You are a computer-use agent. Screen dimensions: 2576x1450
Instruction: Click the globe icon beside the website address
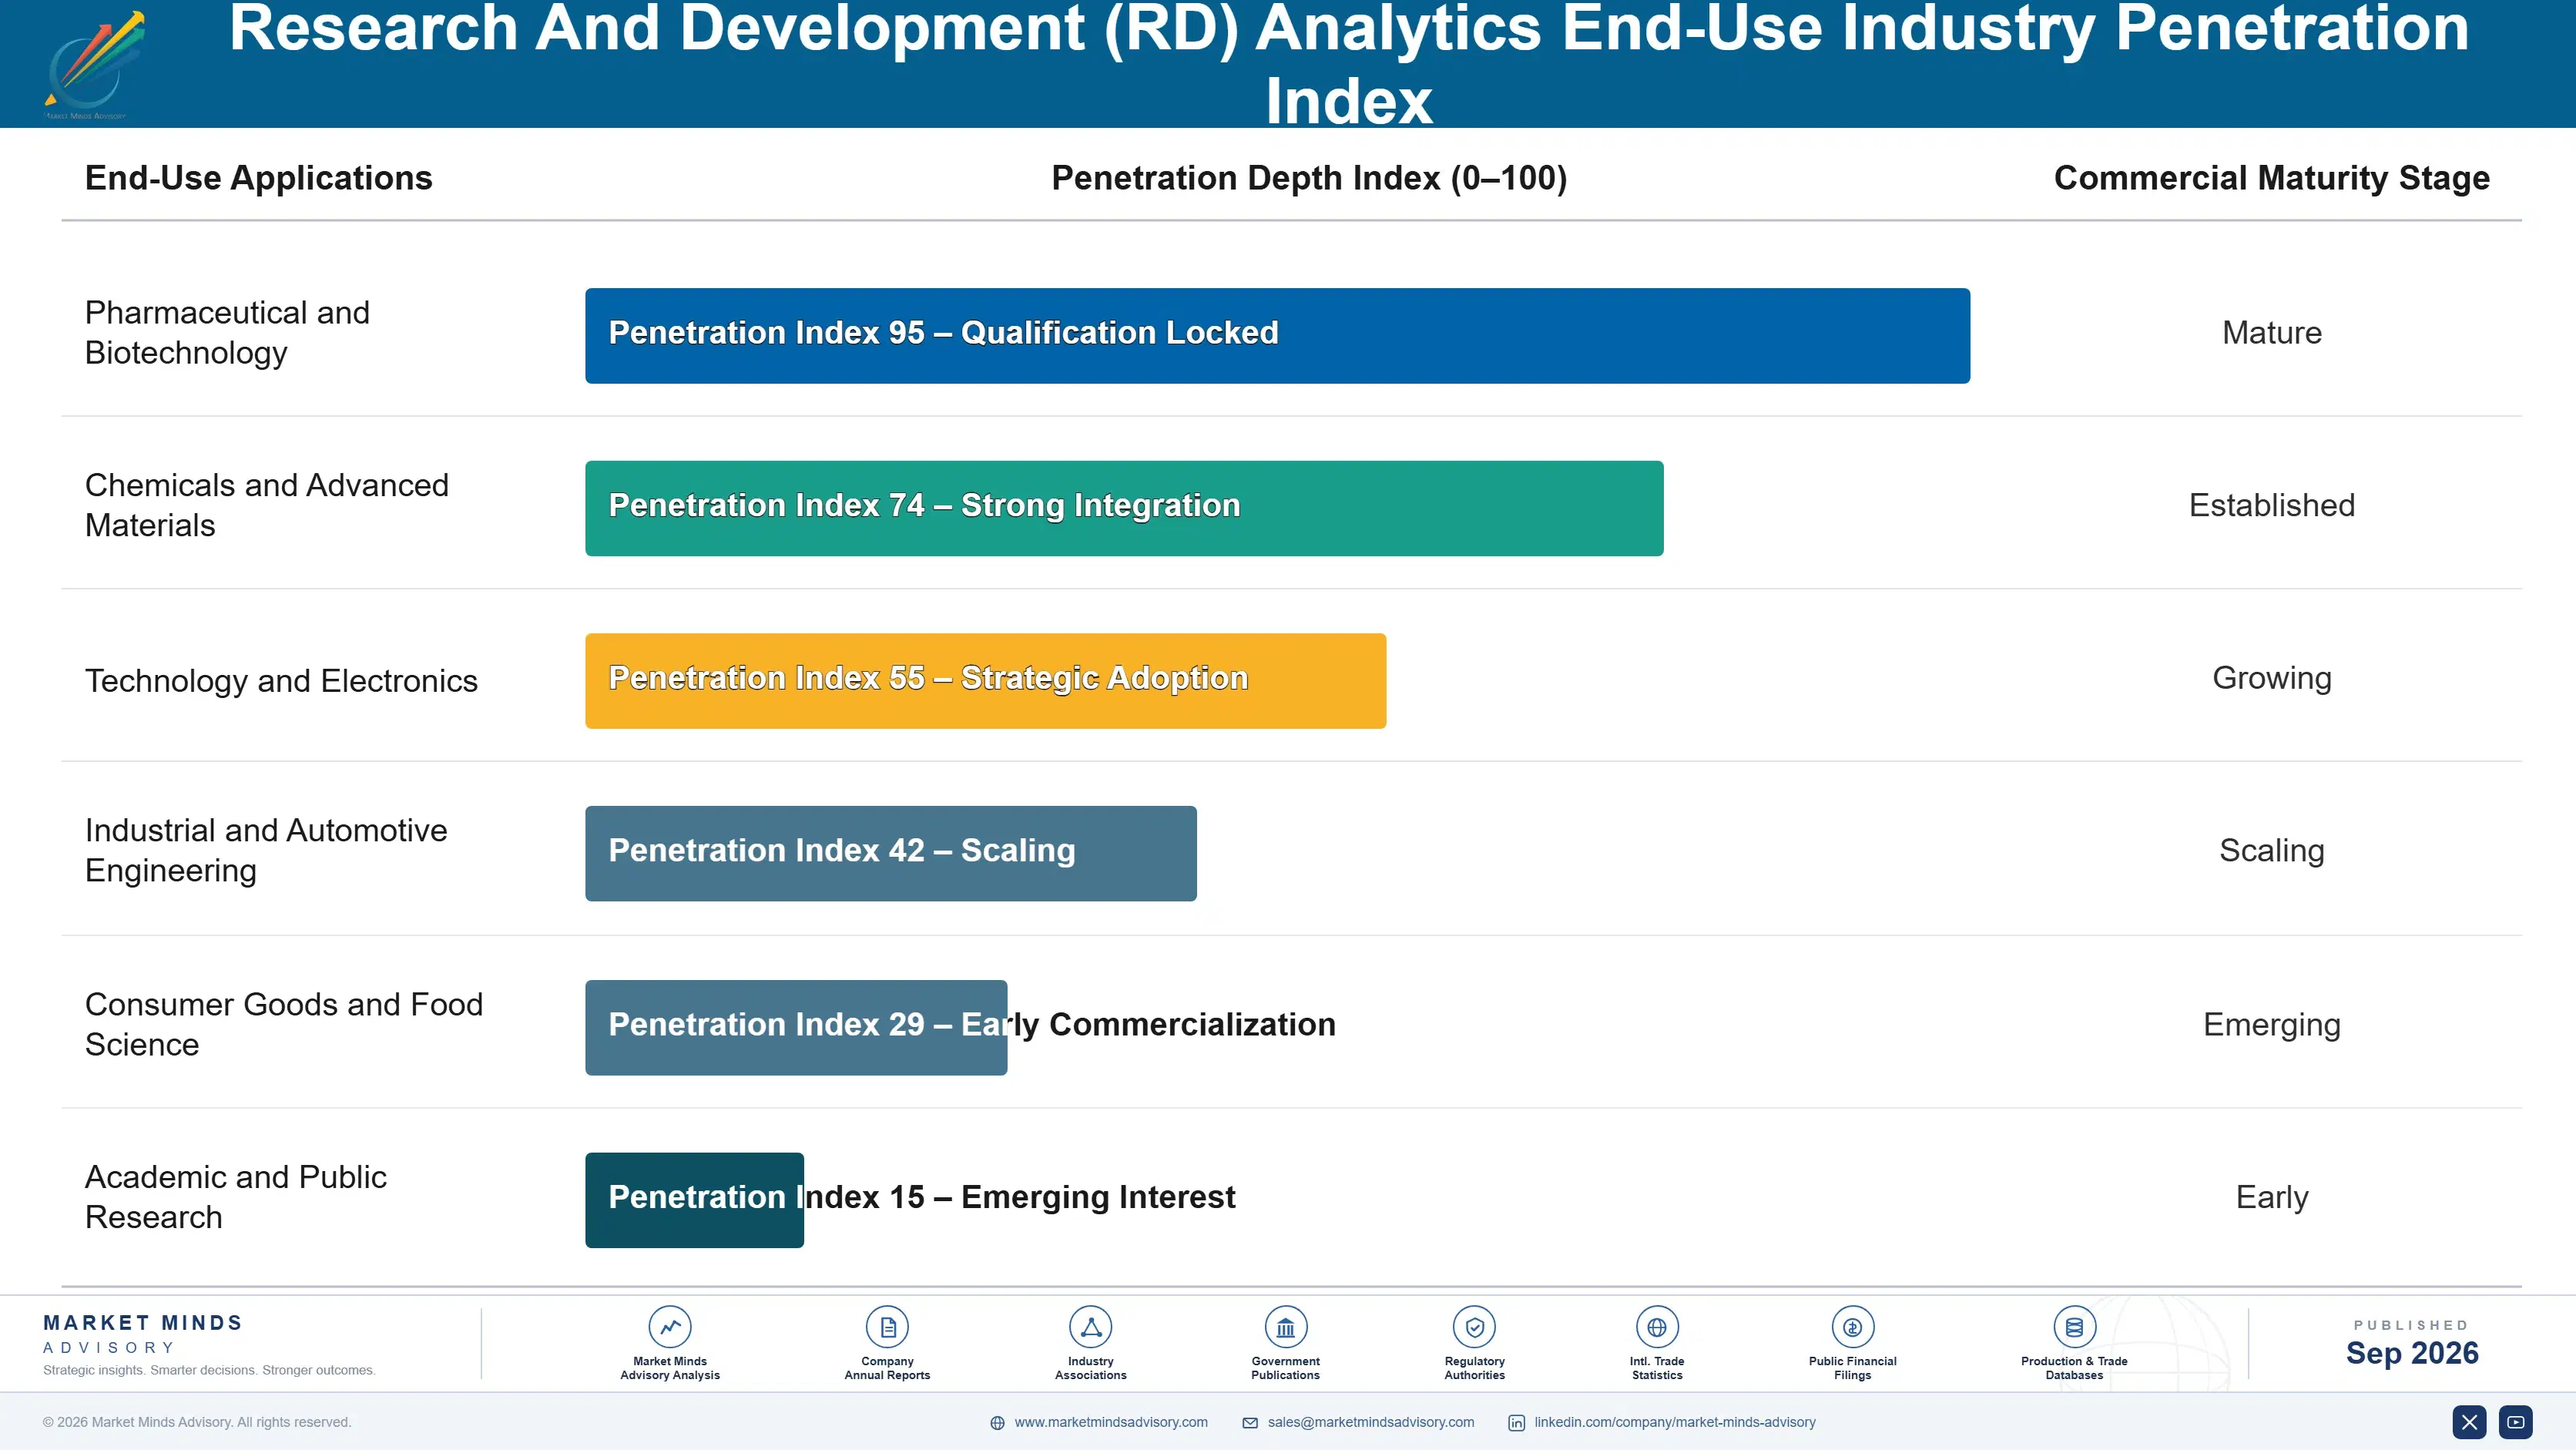(997, 1422)
